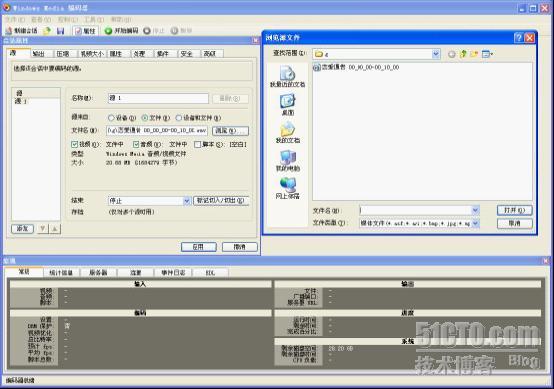554x389 pixels.
Task: Open the Help (帮助) menu
Action: 121,19
